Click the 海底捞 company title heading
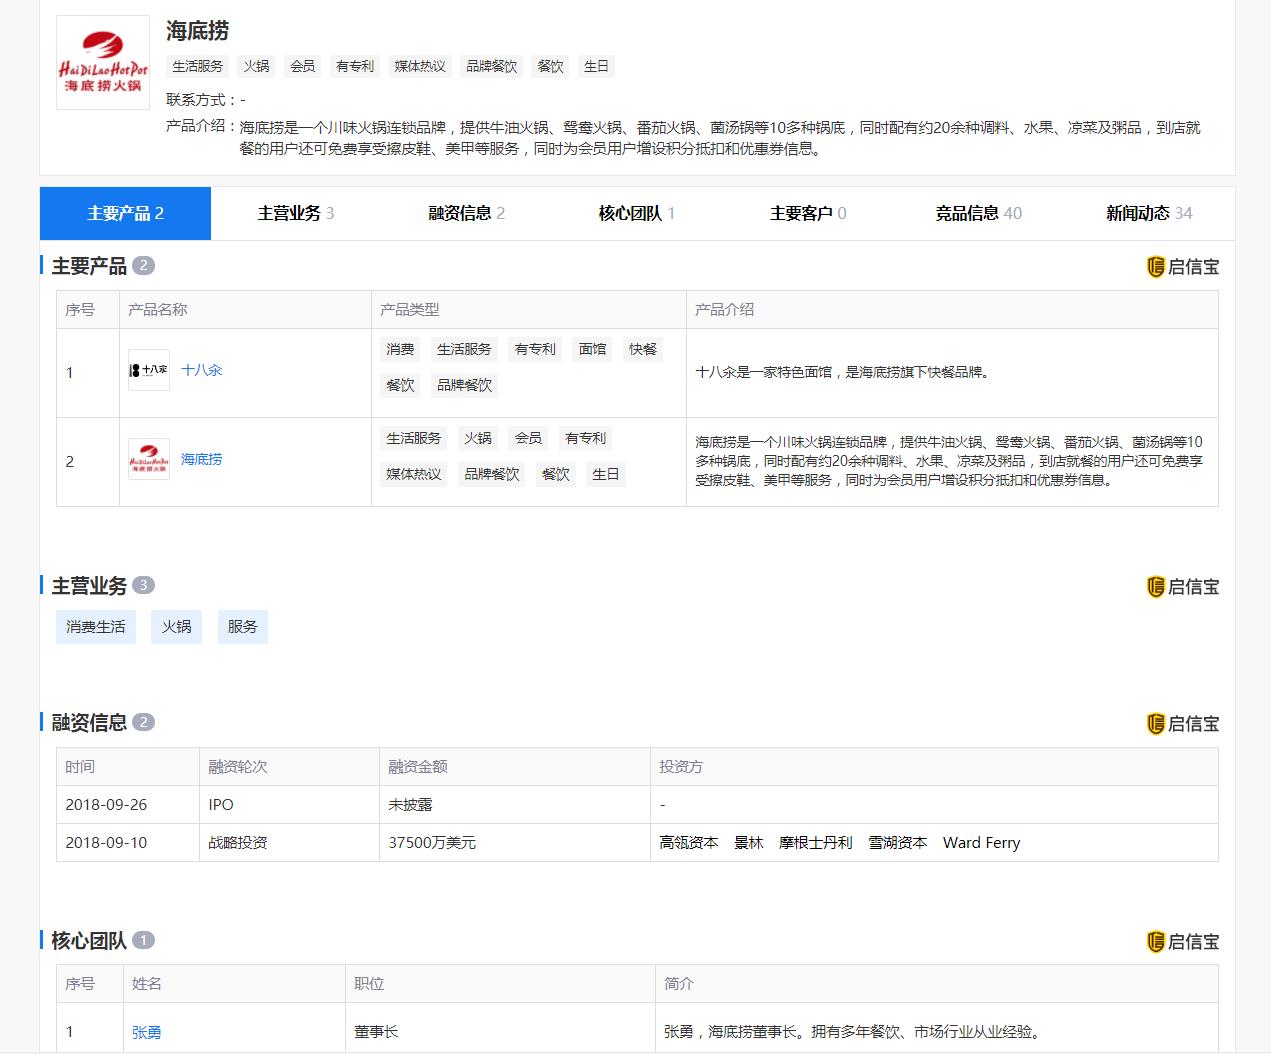Viewport: 1271px width, 1054px height. pos(198,31)
